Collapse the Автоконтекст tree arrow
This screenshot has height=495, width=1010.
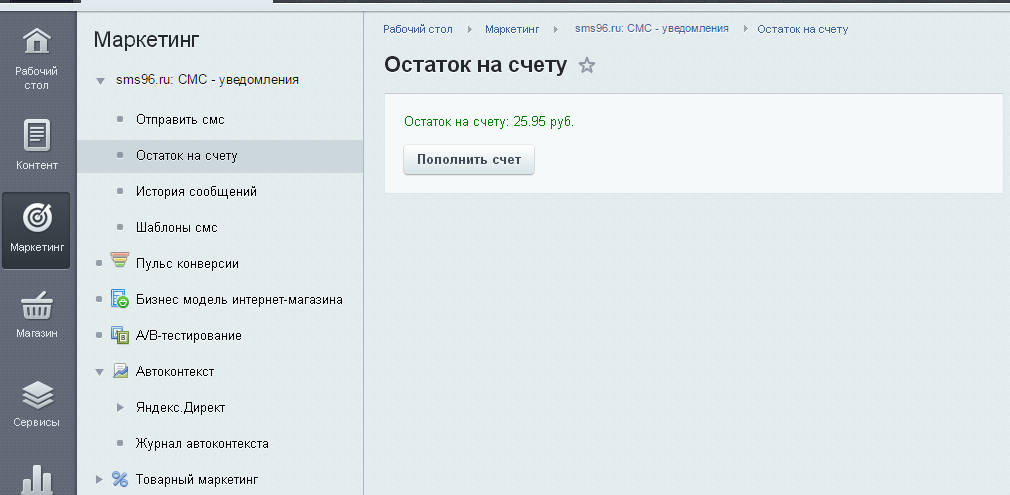(x=100, y=372)
